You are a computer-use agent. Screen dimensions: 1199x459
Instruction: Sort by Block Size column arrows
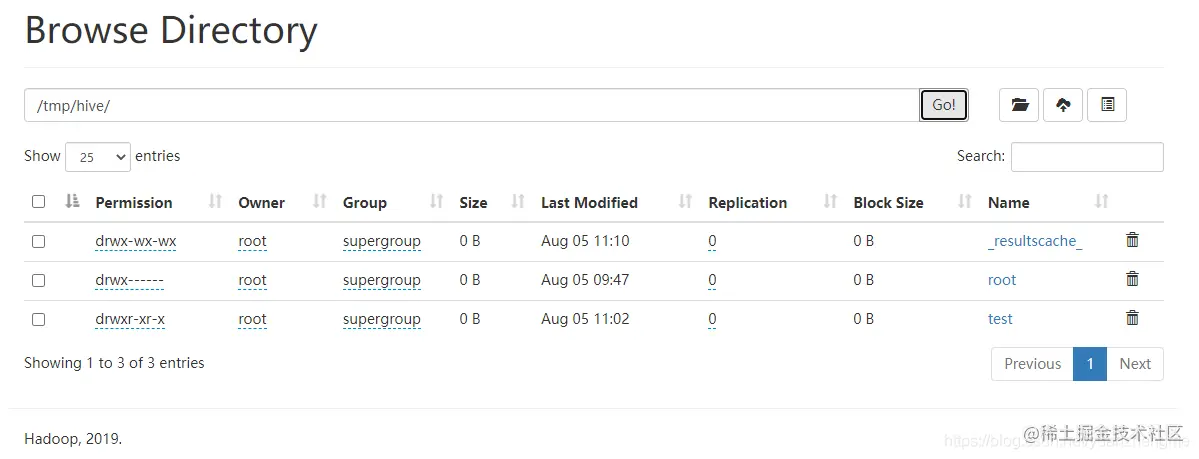[x=965, y=202]
